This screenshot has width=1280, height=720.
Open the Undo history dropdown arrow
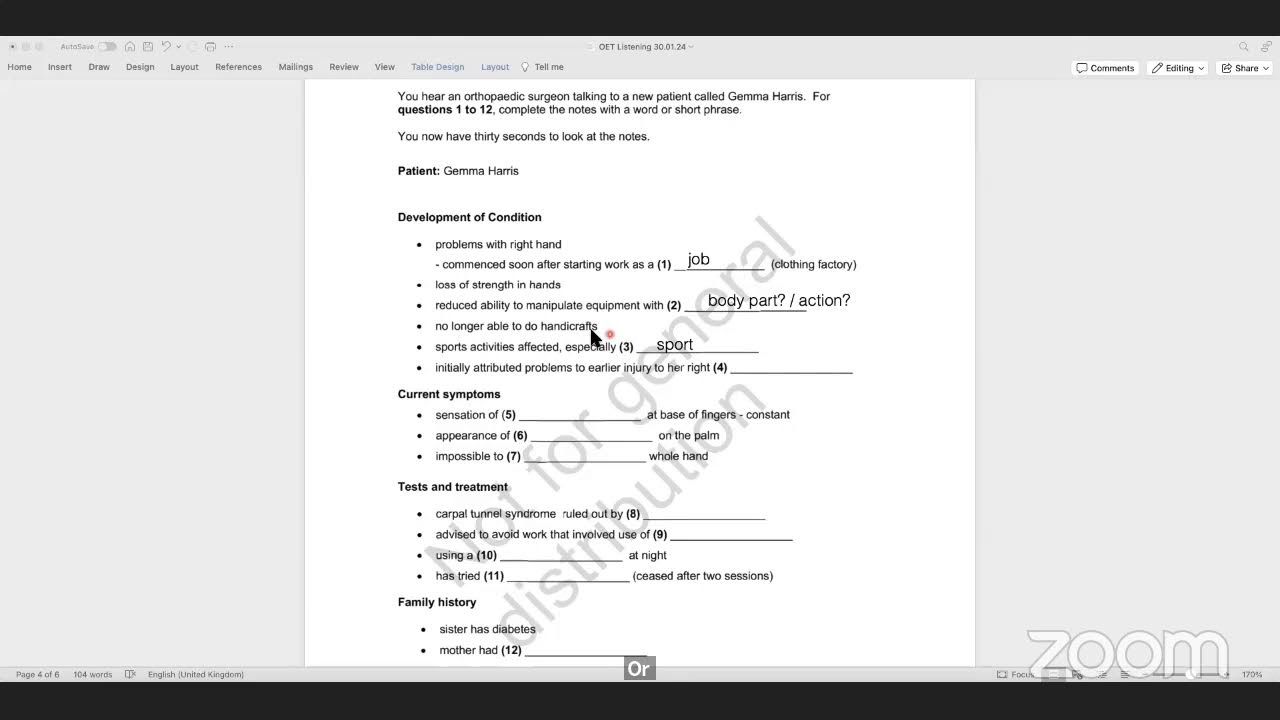coord(179,47)
